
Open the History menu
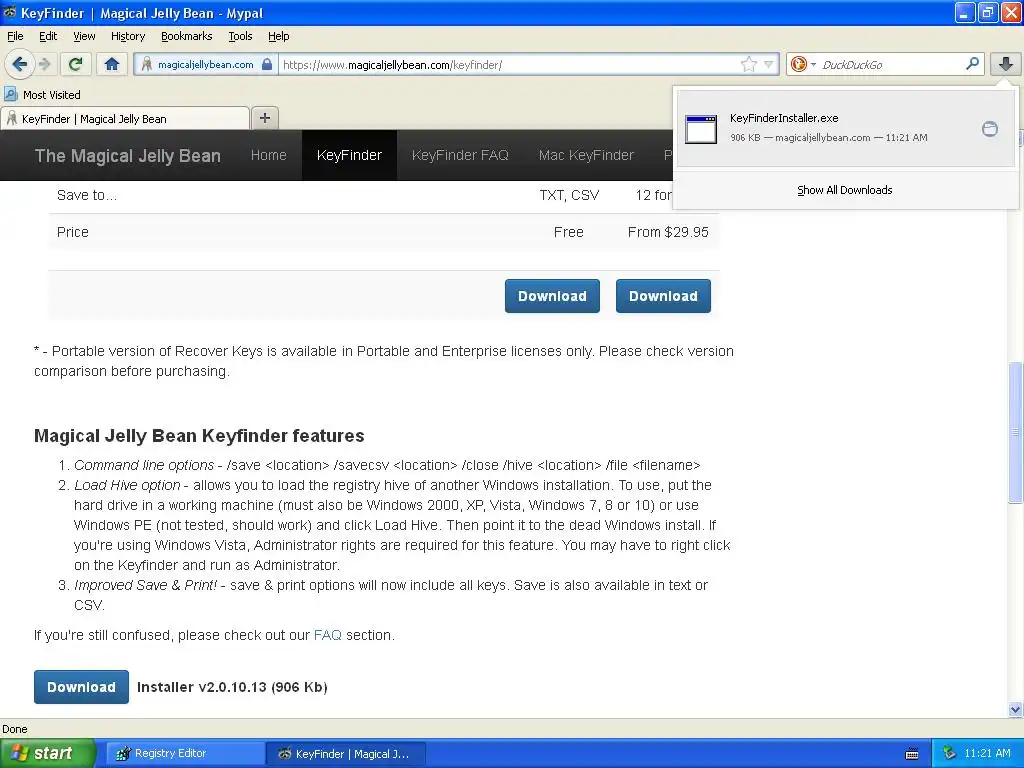pyautogui.click(x=128, y=36)
